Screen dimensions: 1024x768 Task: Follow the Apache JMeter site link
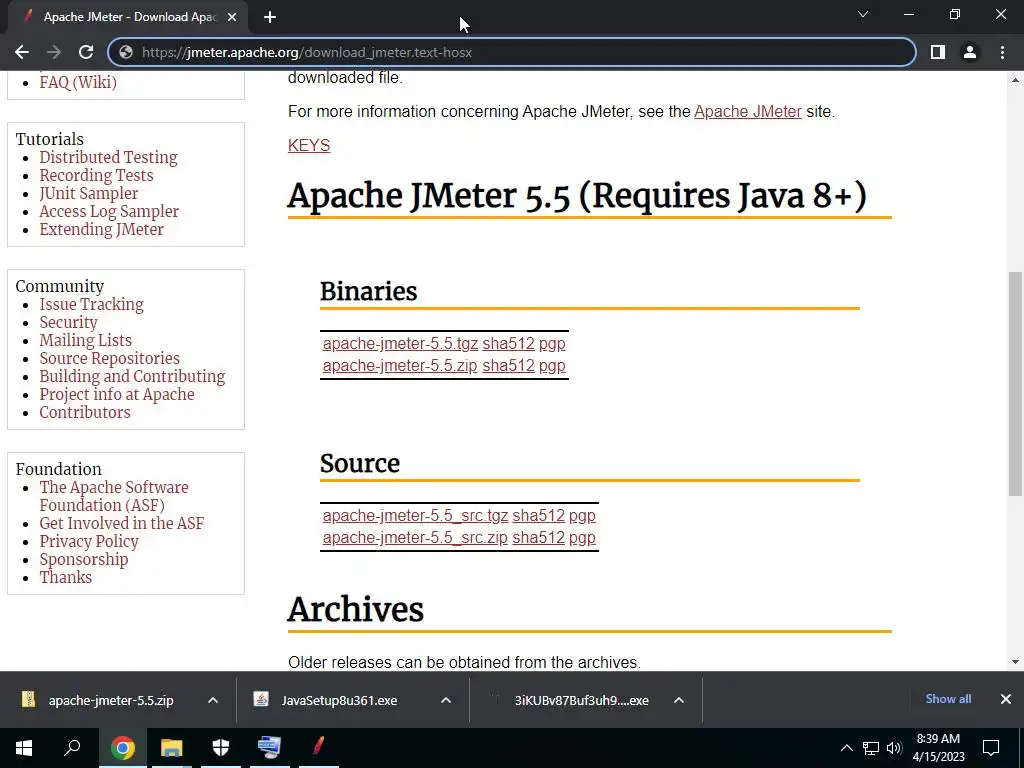[748, 112]
